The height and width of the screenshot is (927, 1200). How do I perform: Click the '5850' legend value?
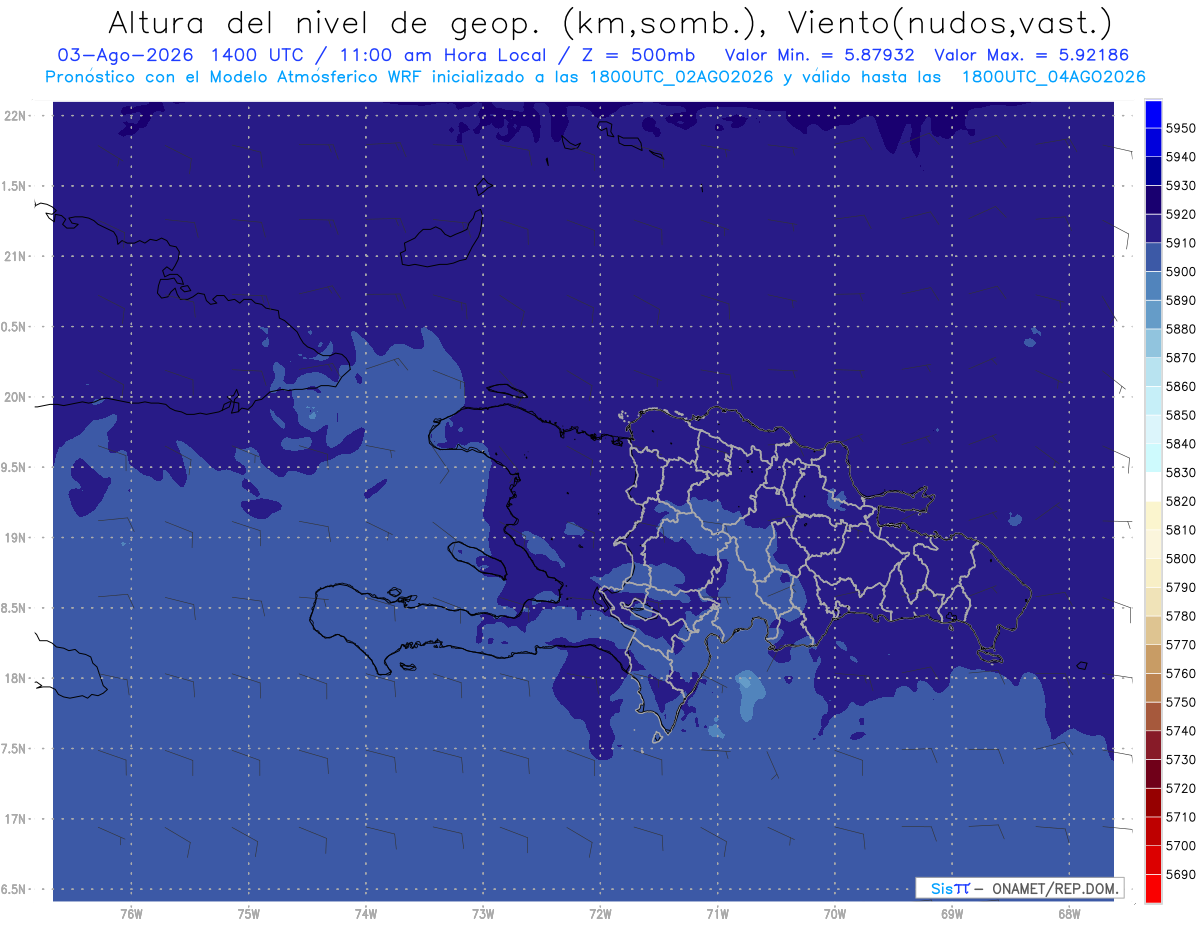(1181, 415)
